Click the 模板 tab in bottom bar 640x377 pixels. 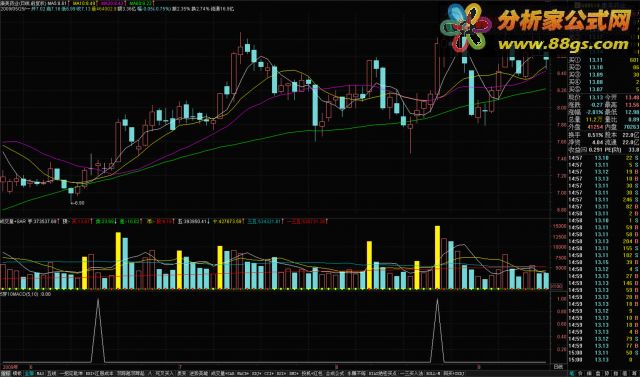(x=17, y=373)
